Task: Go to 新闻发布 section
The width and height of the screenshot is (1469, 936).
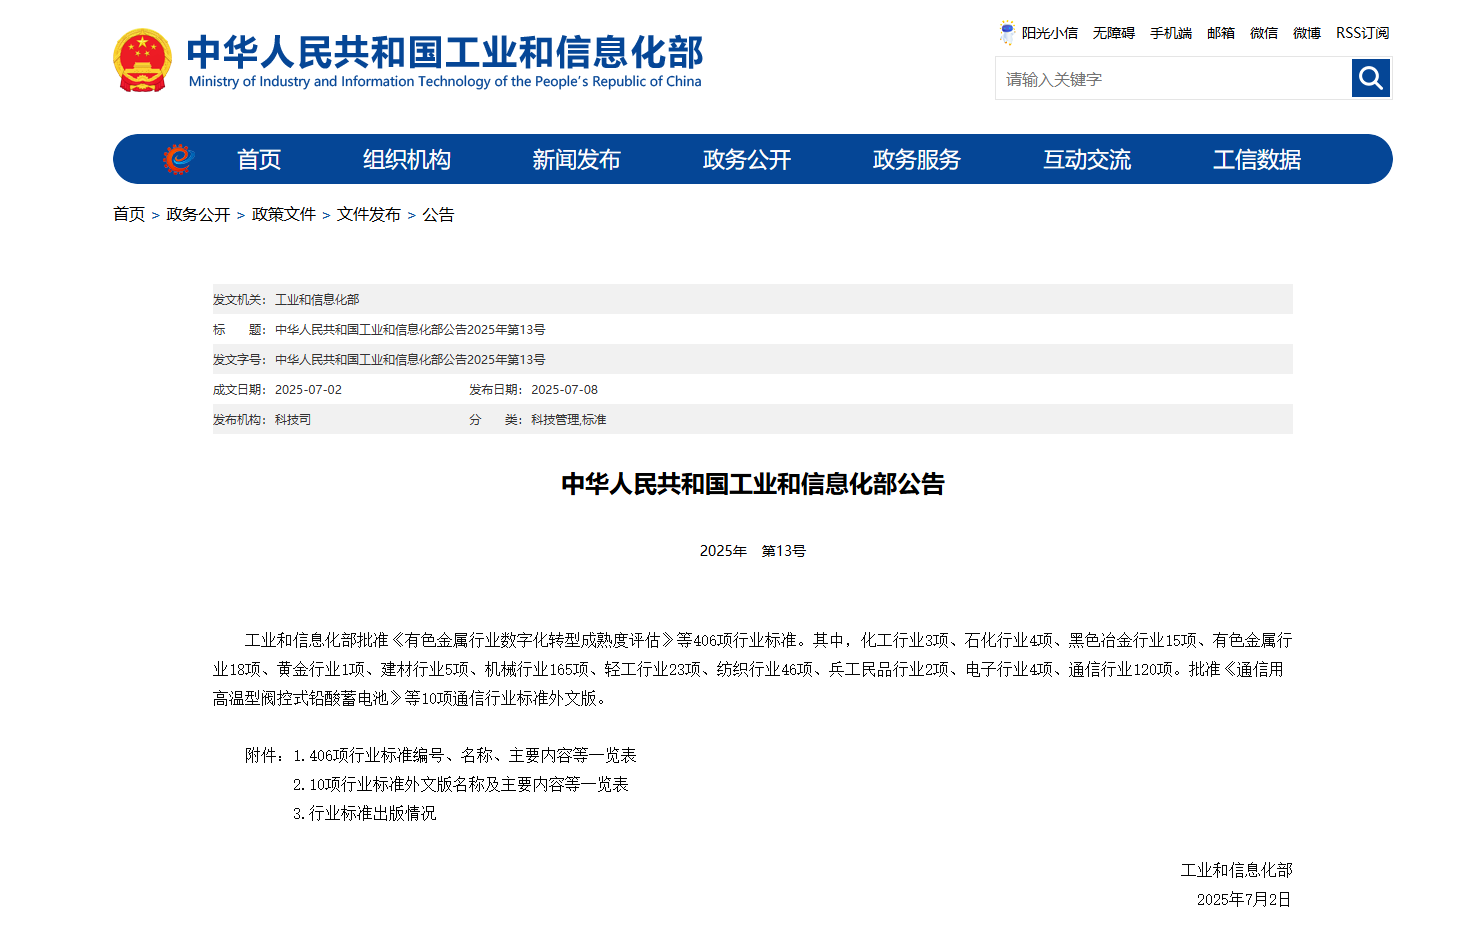Action: (x=577, y=160)
